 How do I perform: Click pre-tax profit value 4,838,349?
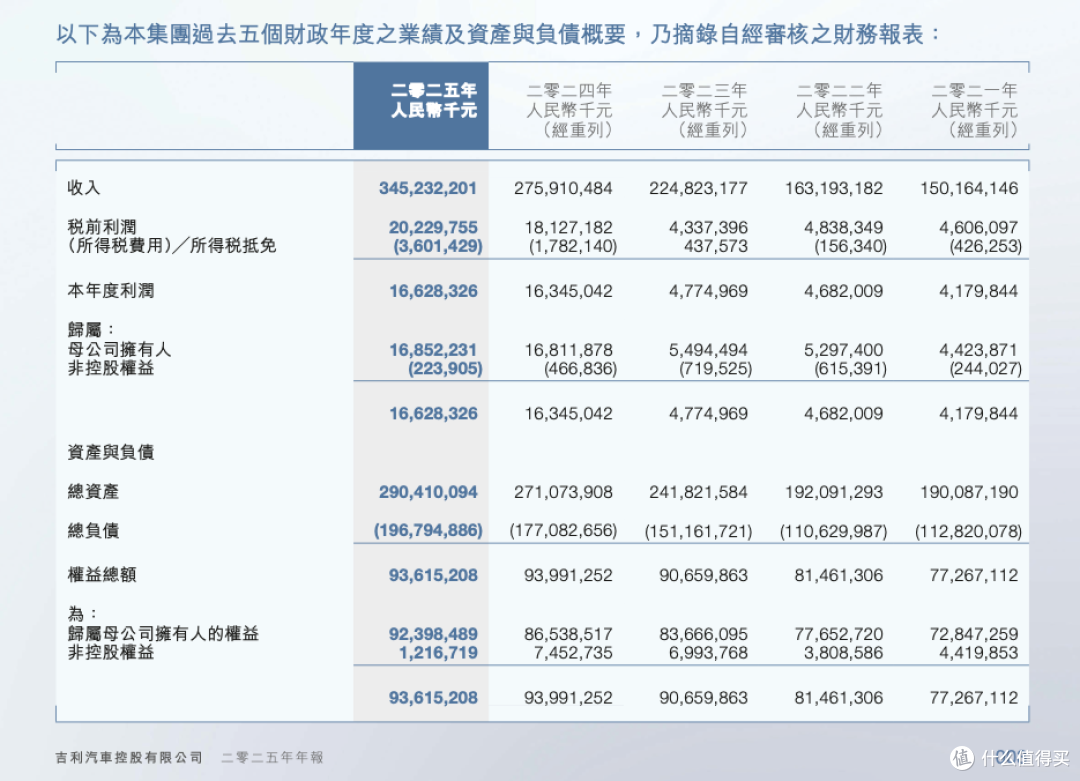coord(843,227)
